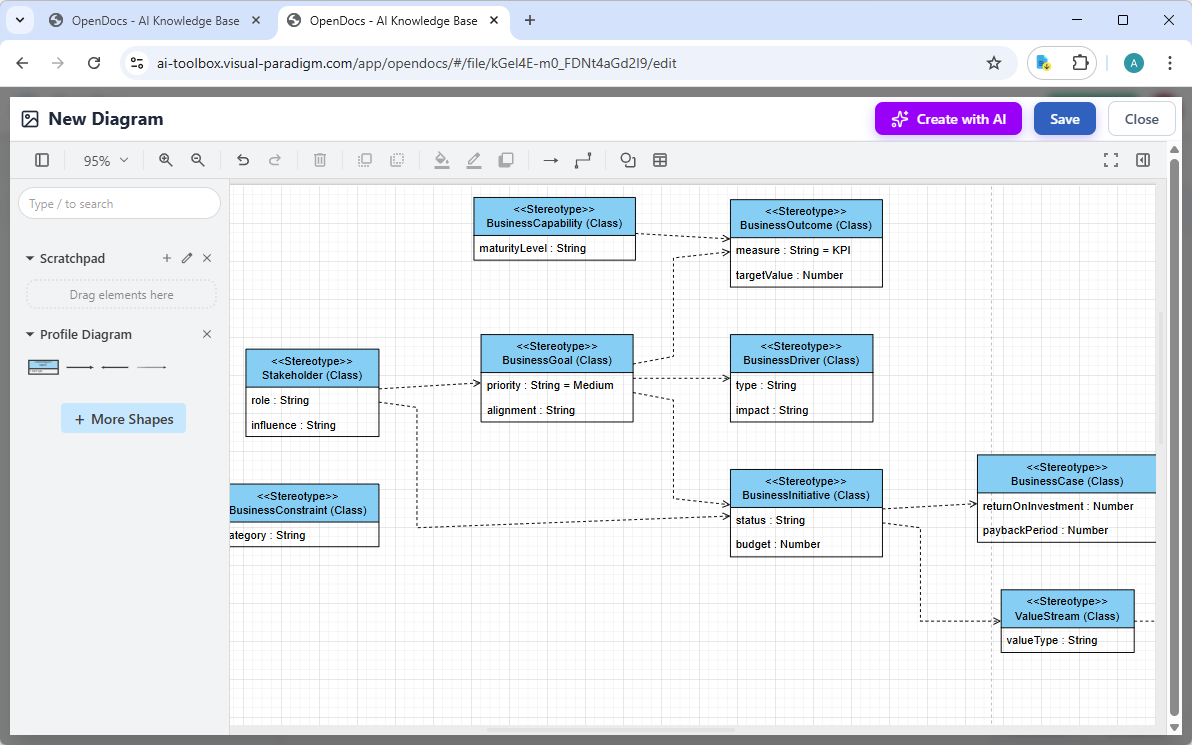Image resolution: width=1192 pixels, height=745 pixels.
Task: Collapse the Profile Diagram section
Action: [29, 334]
